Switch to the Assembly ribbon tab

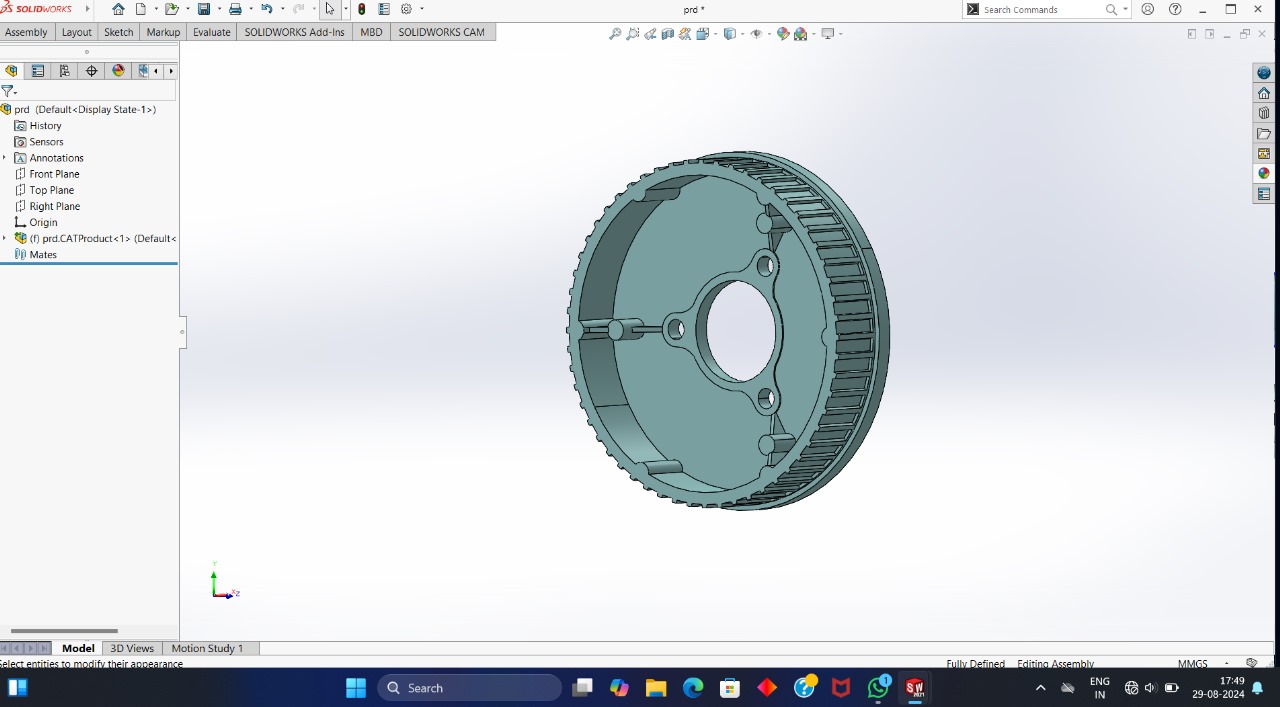(x=26, y=32)
